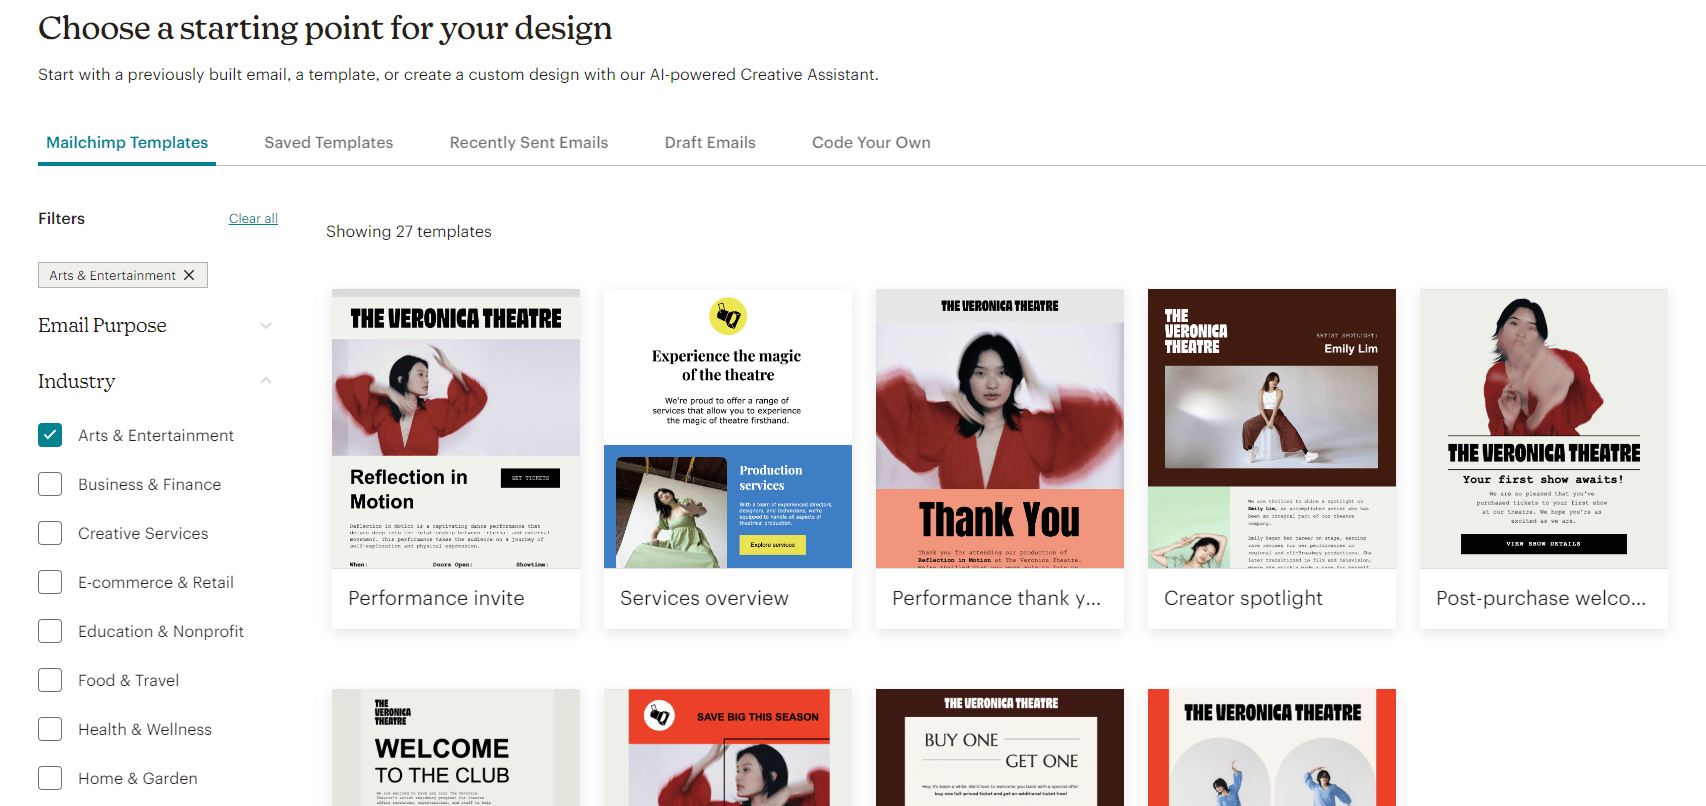
Task: Check the Business & Finance checkbox
Action: tap(50, 484)
